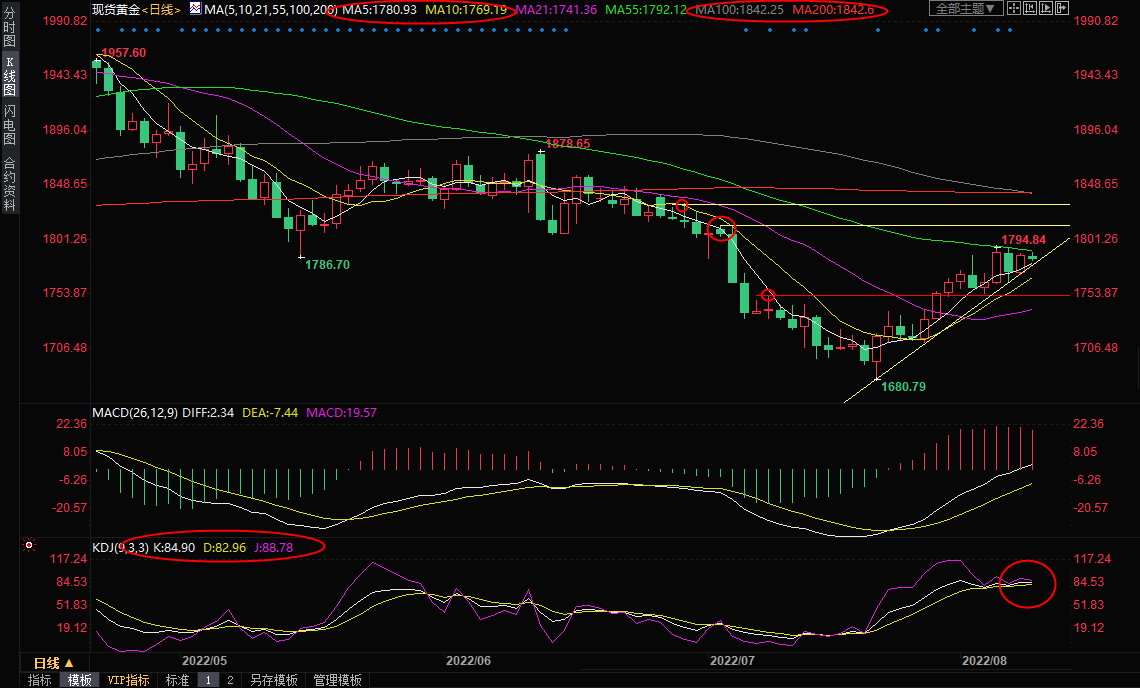Image resolution: width=1140 pixels, height=688 pixels.
Task: Open 合约资料 in the left sidebar
Action: point(9,183)
